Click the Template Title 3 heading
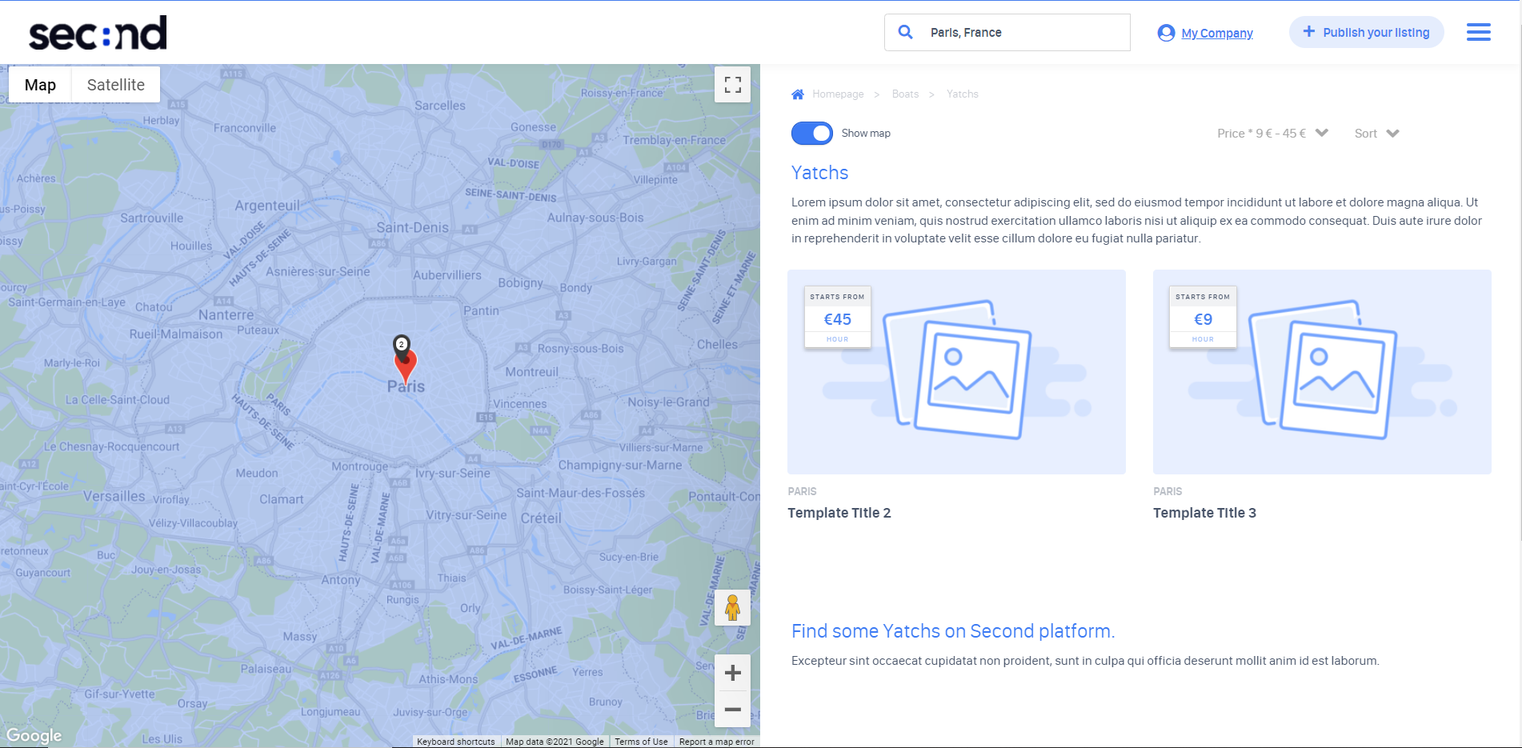Viewport: 1522px width, 748px height. click(1205, 513)
